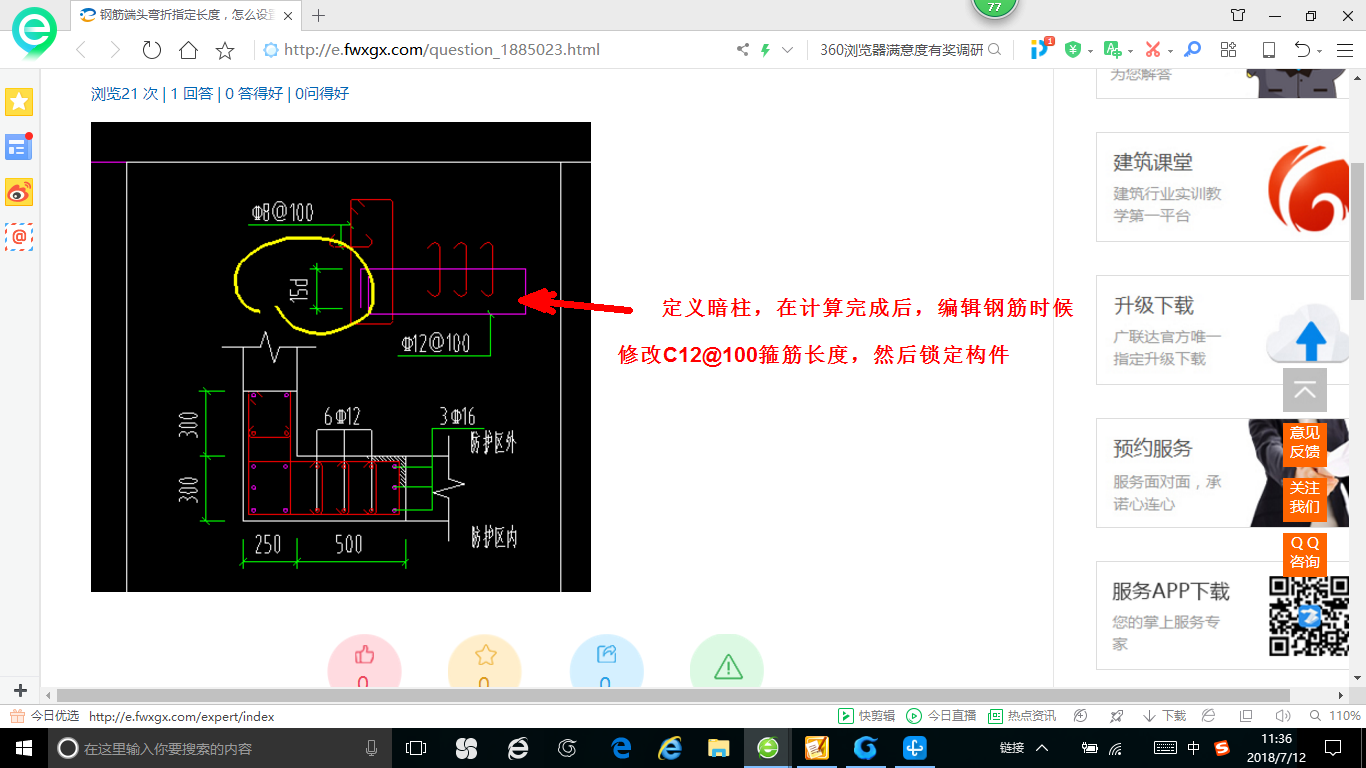Open favorites star in left sidebar
Screen dimensions: 1366x768
[x=19, y=101]
